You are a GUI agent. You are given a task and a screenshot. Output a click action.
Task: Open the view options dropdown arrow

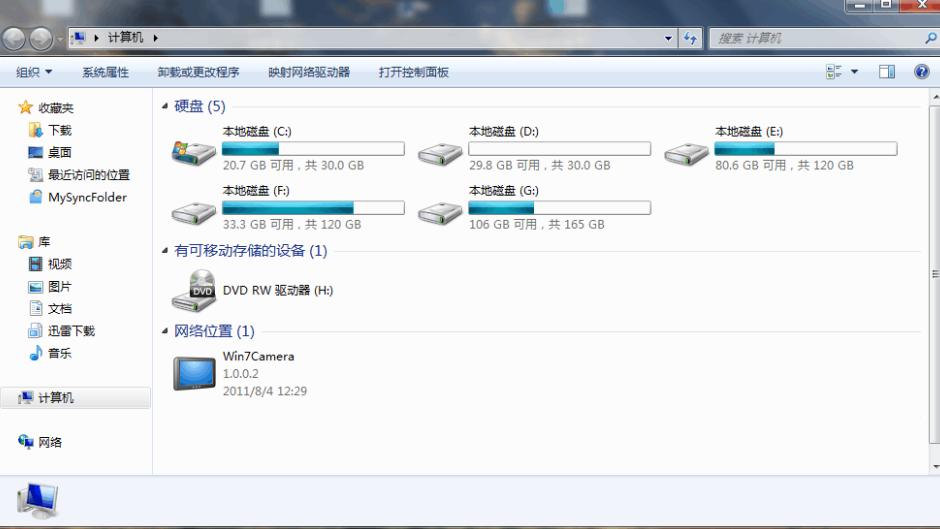pos(854,72)
